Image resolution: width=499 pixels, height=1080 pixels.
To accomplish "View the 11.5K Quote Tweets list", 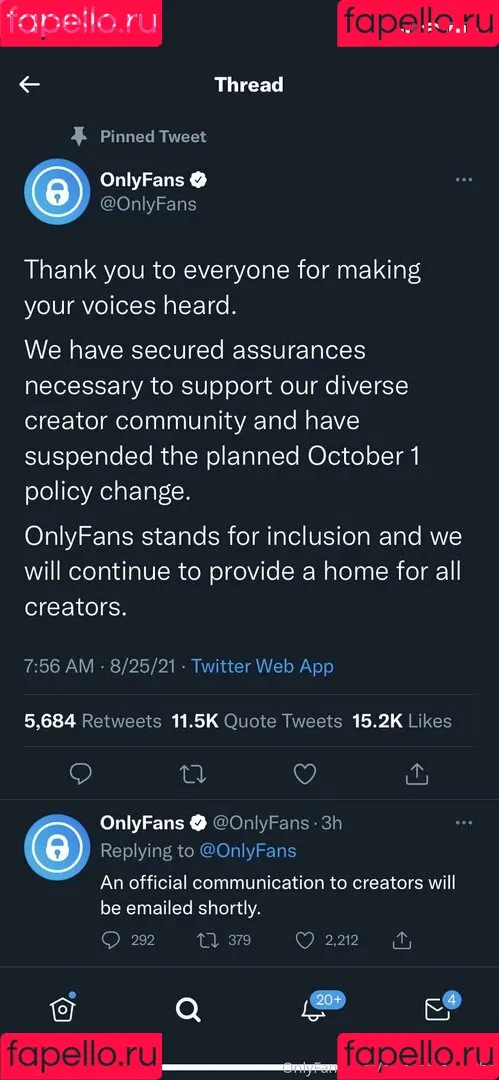I will (257, 721).
